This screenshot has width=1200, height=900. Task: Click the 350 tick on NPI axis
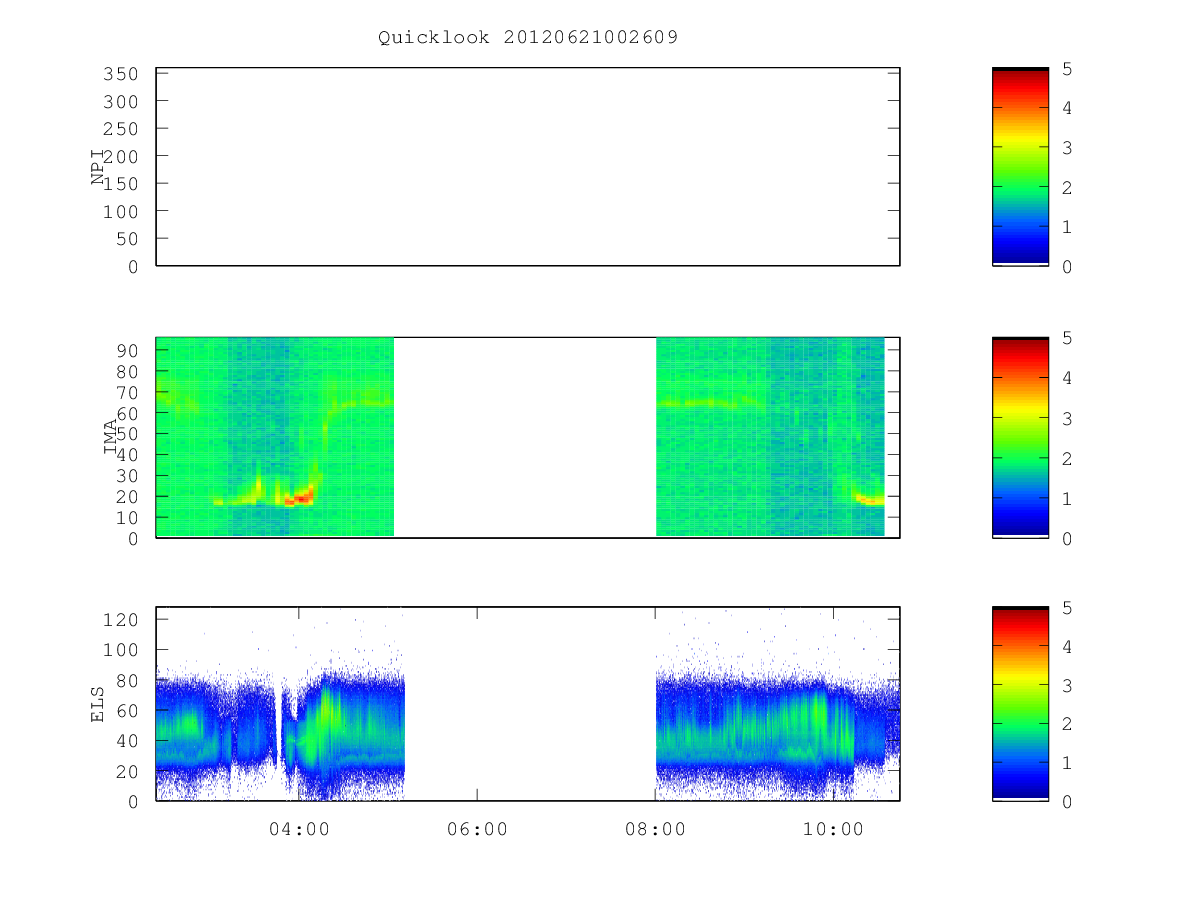[x=119, y=74]
